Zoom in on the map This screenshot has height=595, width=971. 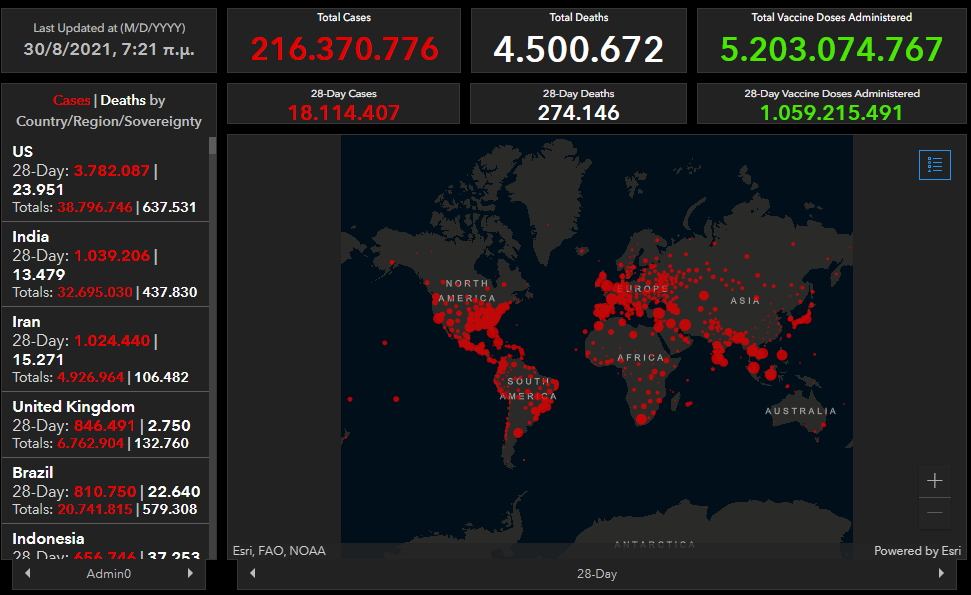pyautogui.click(x=934, y=481)
